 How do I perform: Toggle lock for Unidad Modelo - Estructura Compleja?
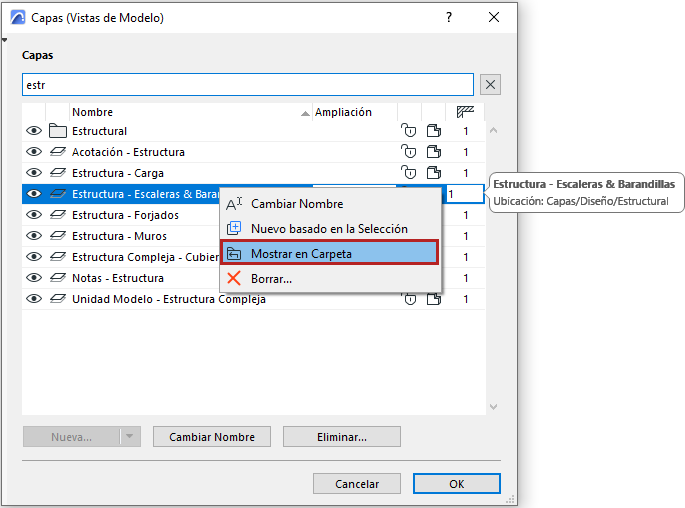[x=410, y=299]
